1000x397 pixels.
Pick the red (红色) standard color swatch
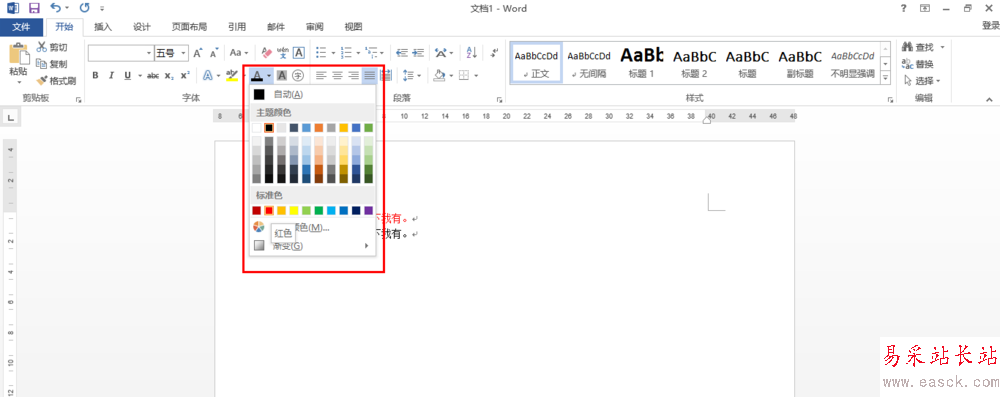[x=269, y=211]
